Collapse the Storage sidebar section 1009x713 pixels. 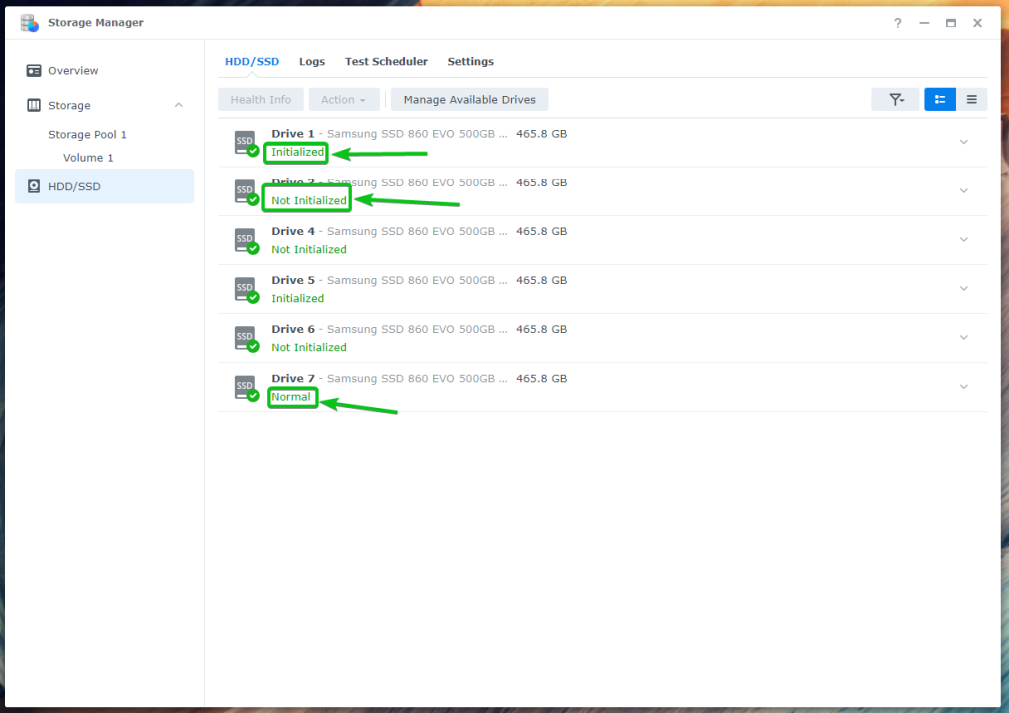[x=179, y=106]
